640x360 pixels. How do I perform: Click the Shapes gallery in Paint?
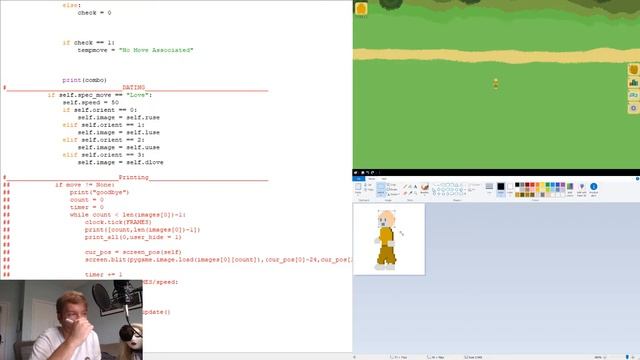(x=448, y=190)
